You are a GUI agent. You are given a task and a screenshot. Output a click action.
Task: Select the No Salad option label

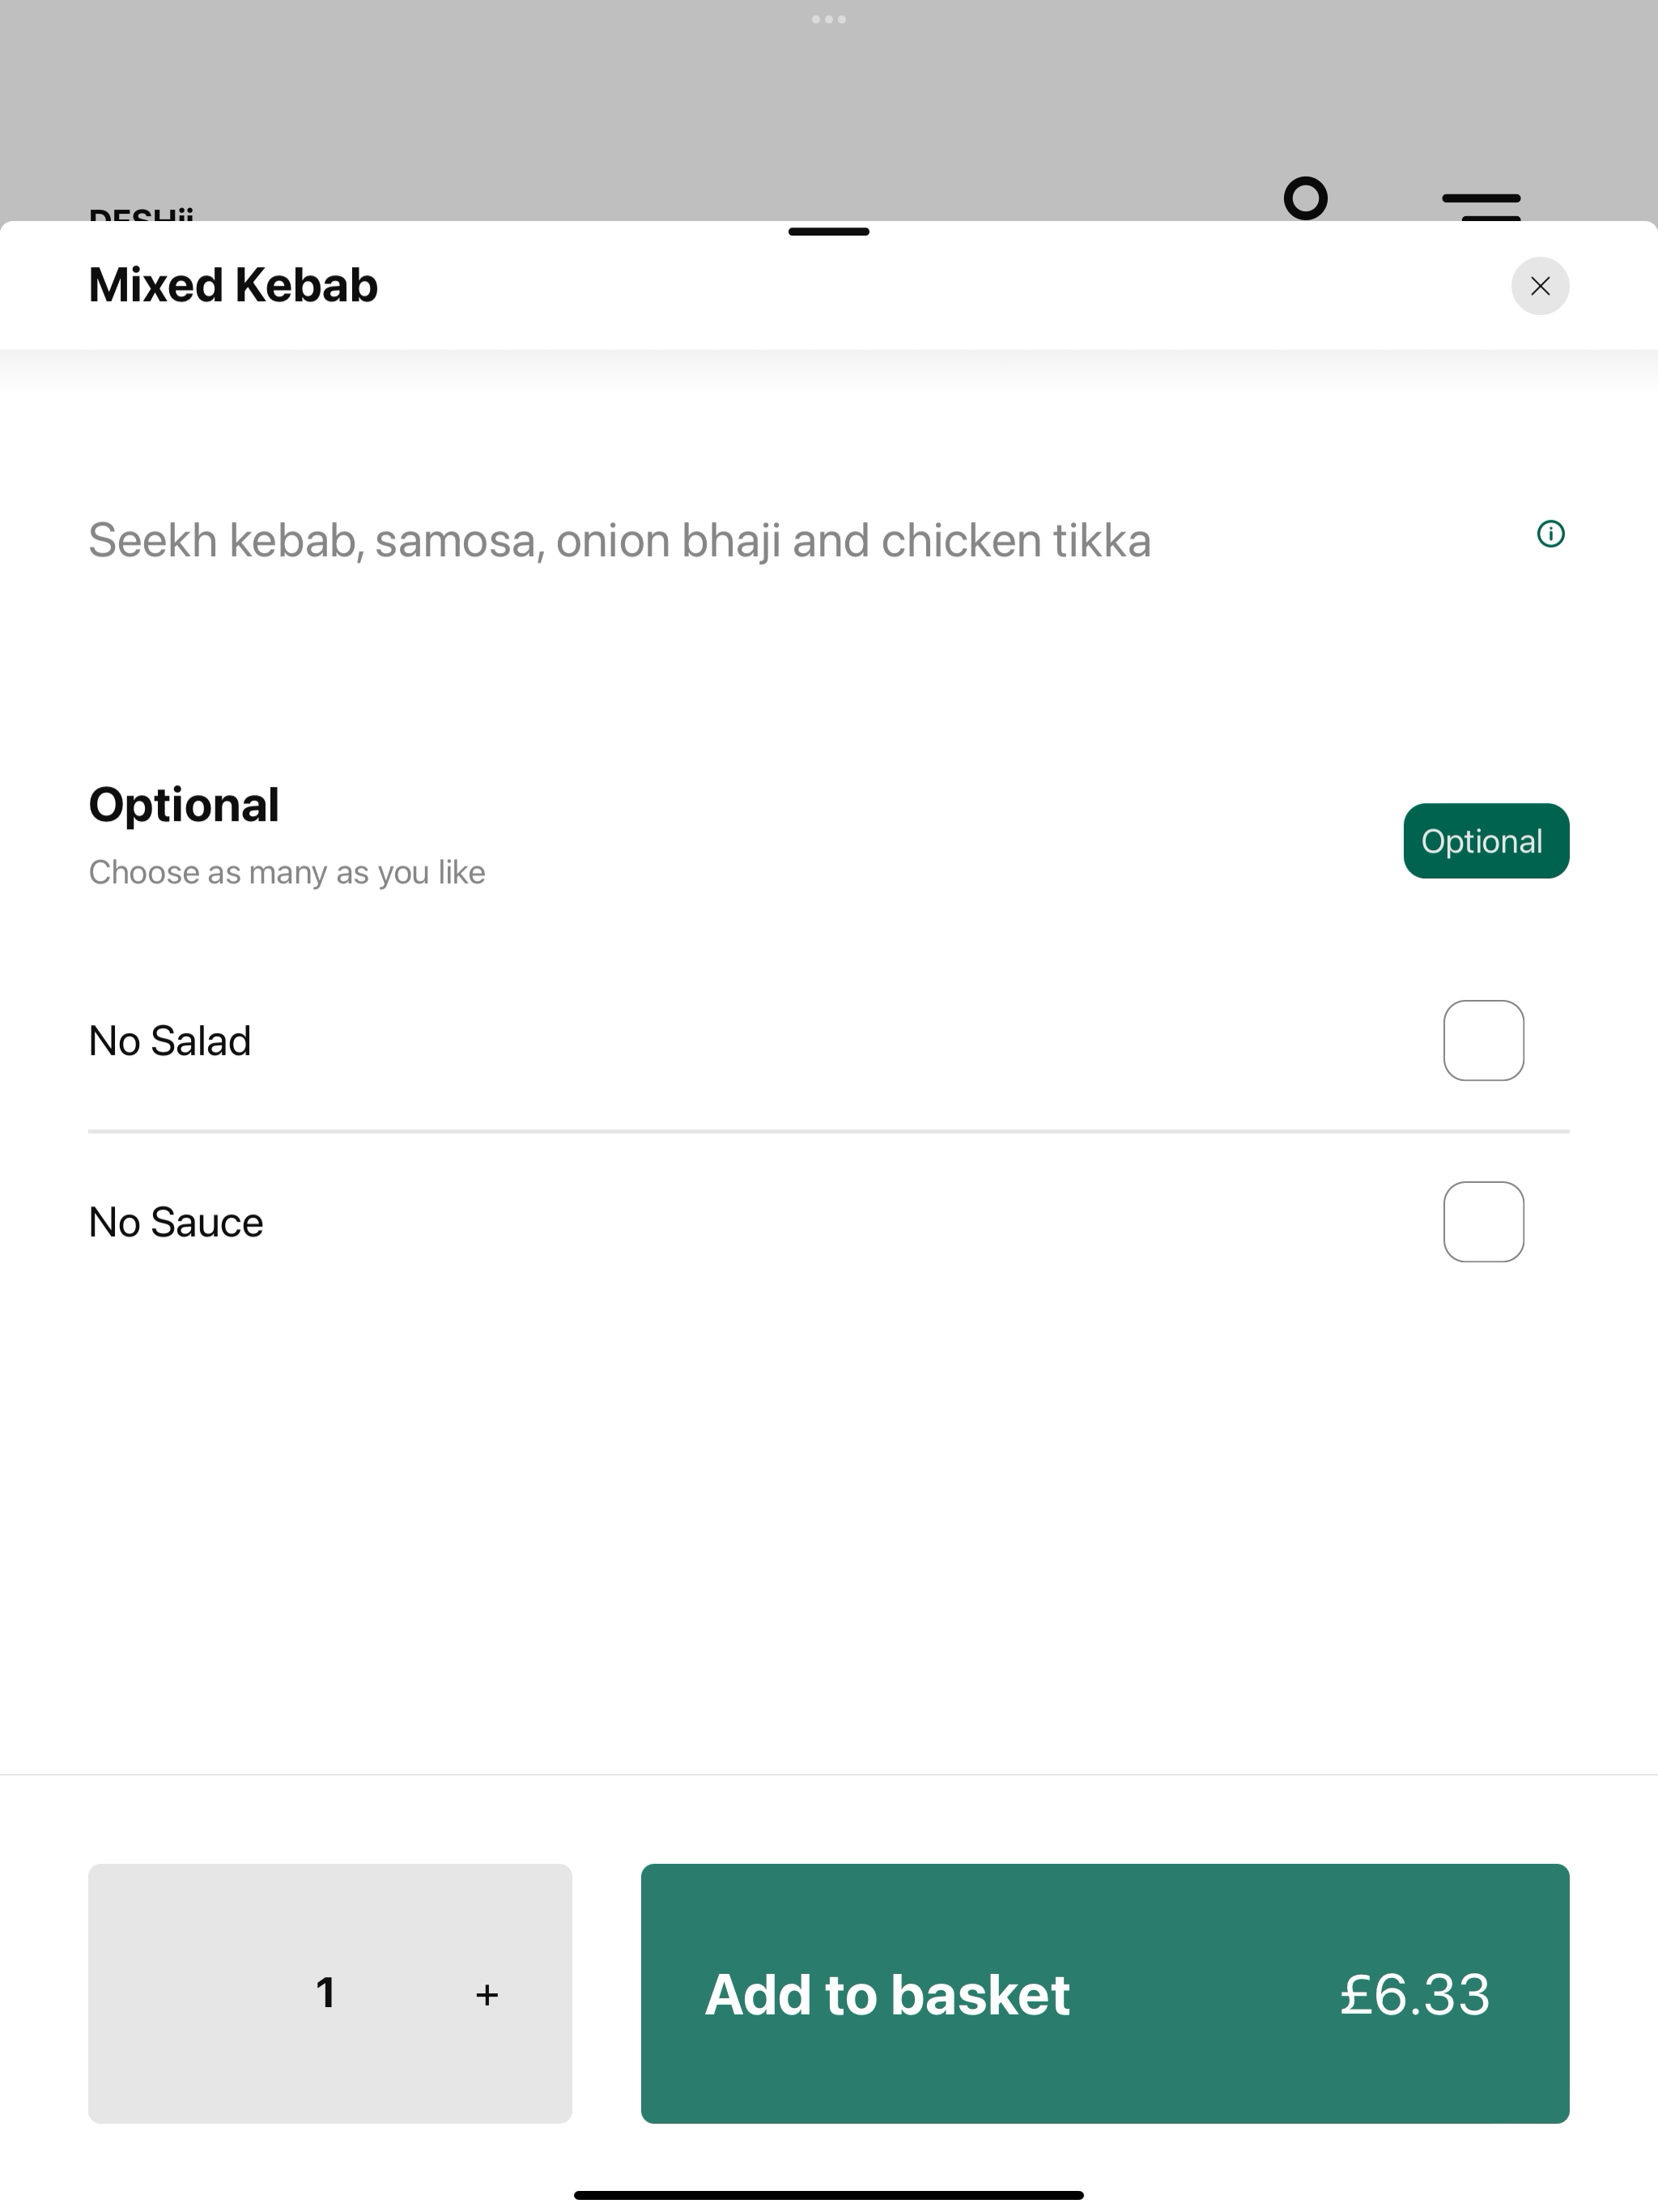pos(170,1041)
